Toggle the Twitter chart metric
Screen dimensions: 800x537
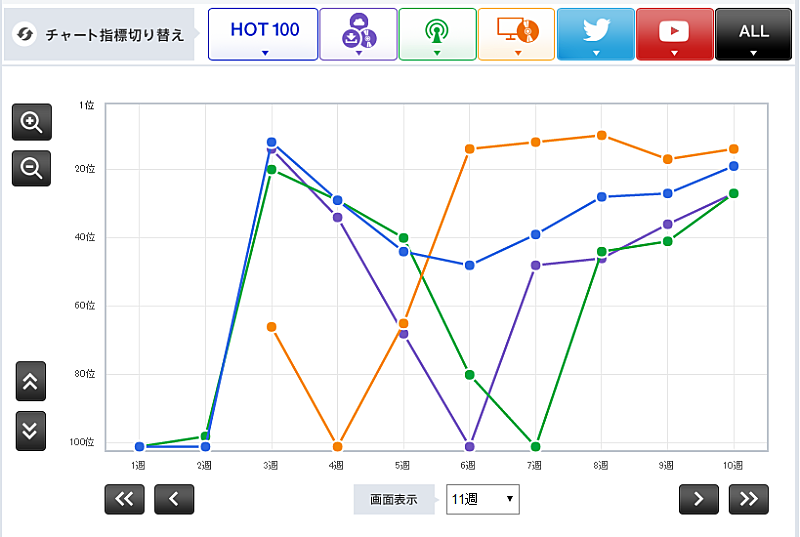595,34
